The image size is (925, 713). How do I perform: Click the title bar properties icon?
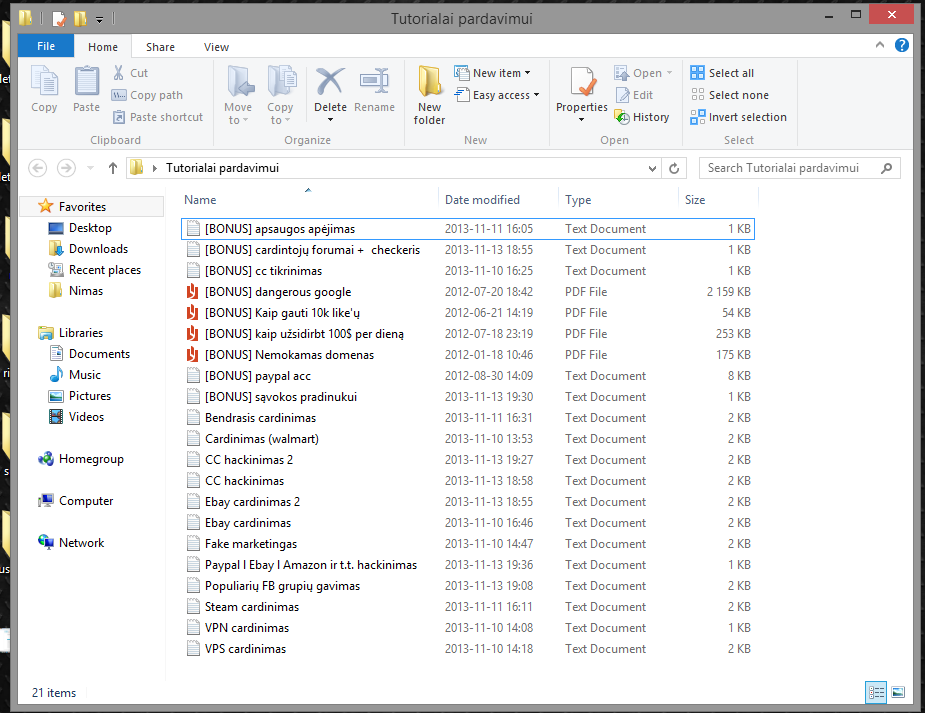click(x=59, y=19)
